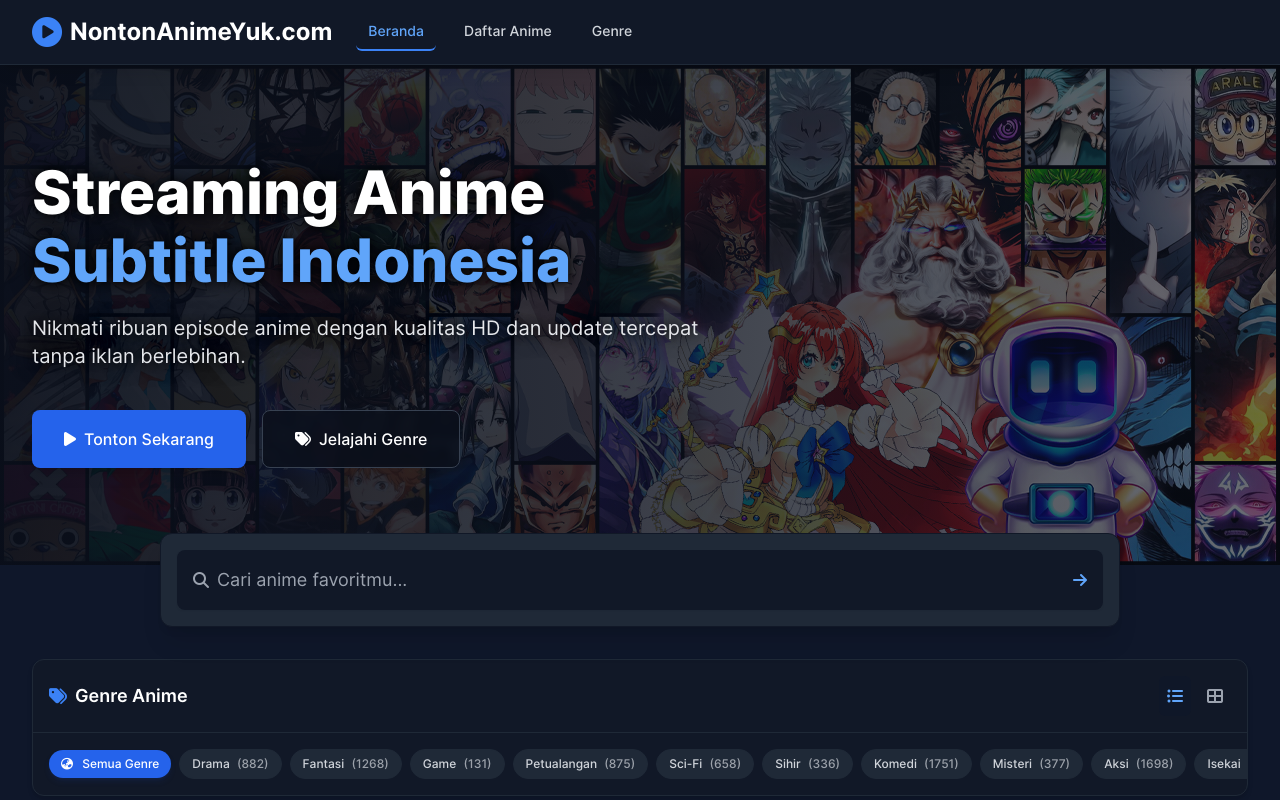
Task: Open the NontonAnimeYuk.com site title
Action: coord(201,32)
